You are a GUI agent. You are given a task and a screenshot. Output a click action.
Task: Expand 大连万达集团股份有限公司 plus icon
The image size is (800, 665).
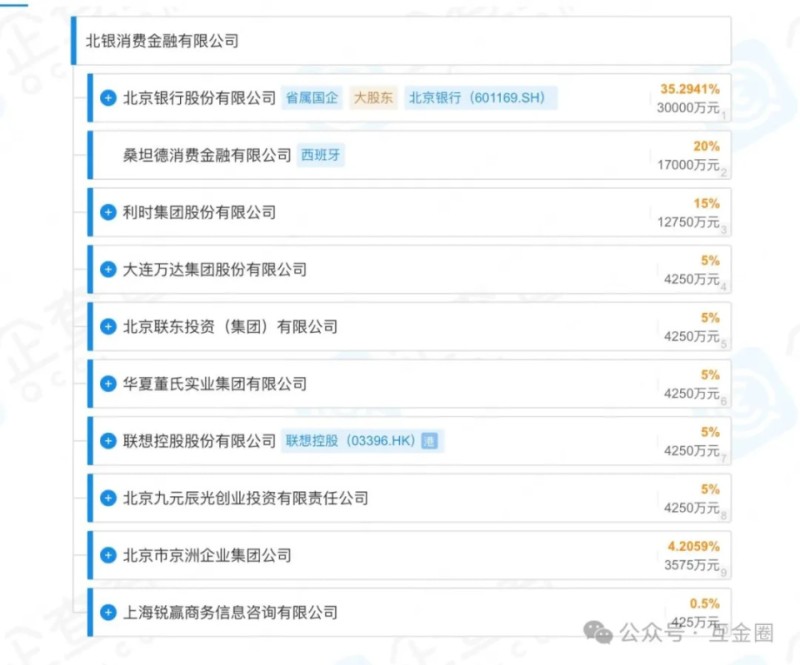108,269
